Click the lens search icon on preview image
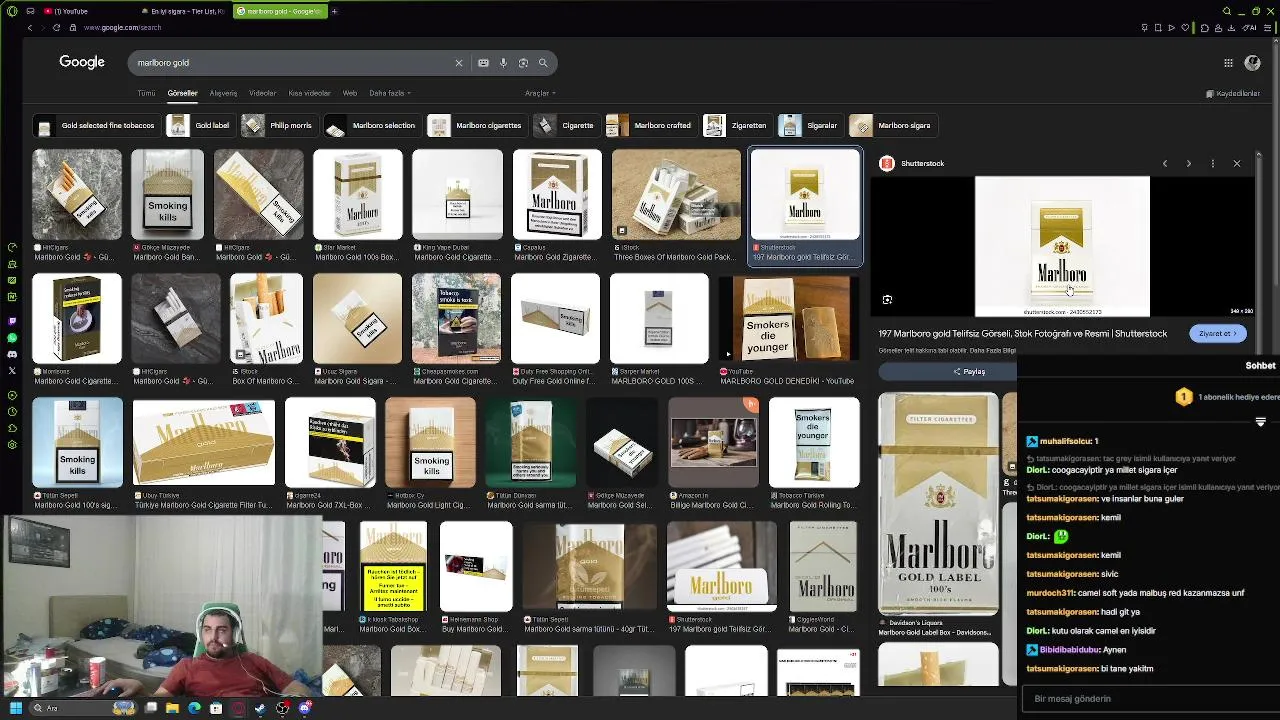The height and width of the screenshot is (720, 1280). 887,299
